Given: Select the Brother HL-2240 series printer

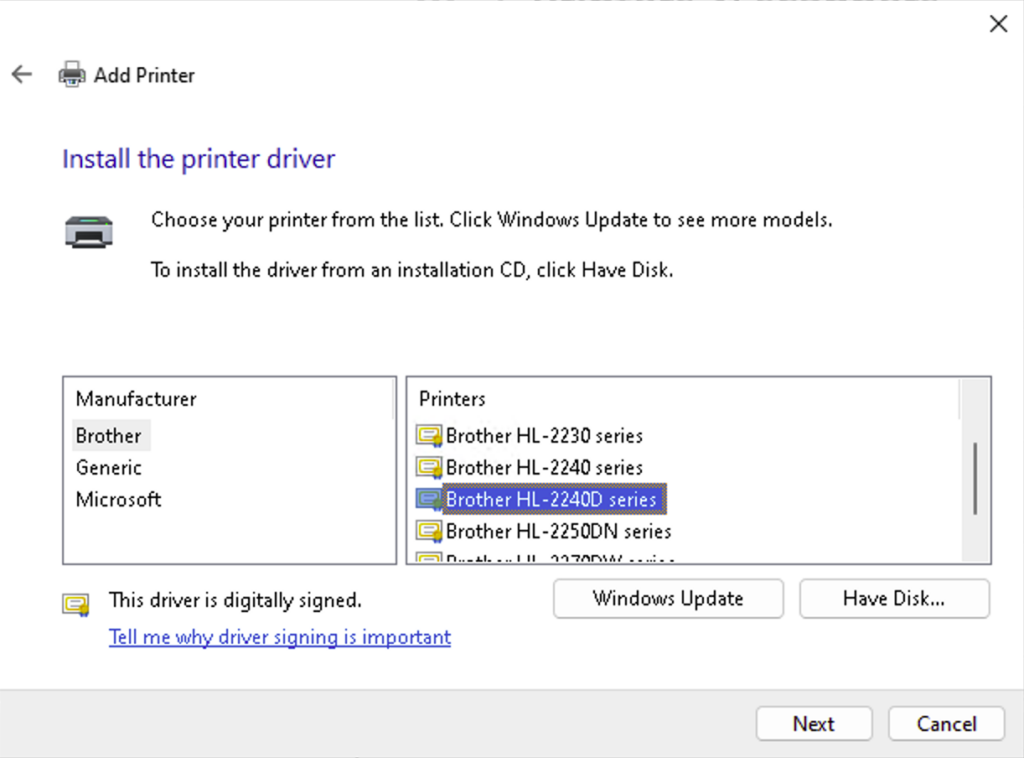Looking at the screenshot, I should (544, 467).
